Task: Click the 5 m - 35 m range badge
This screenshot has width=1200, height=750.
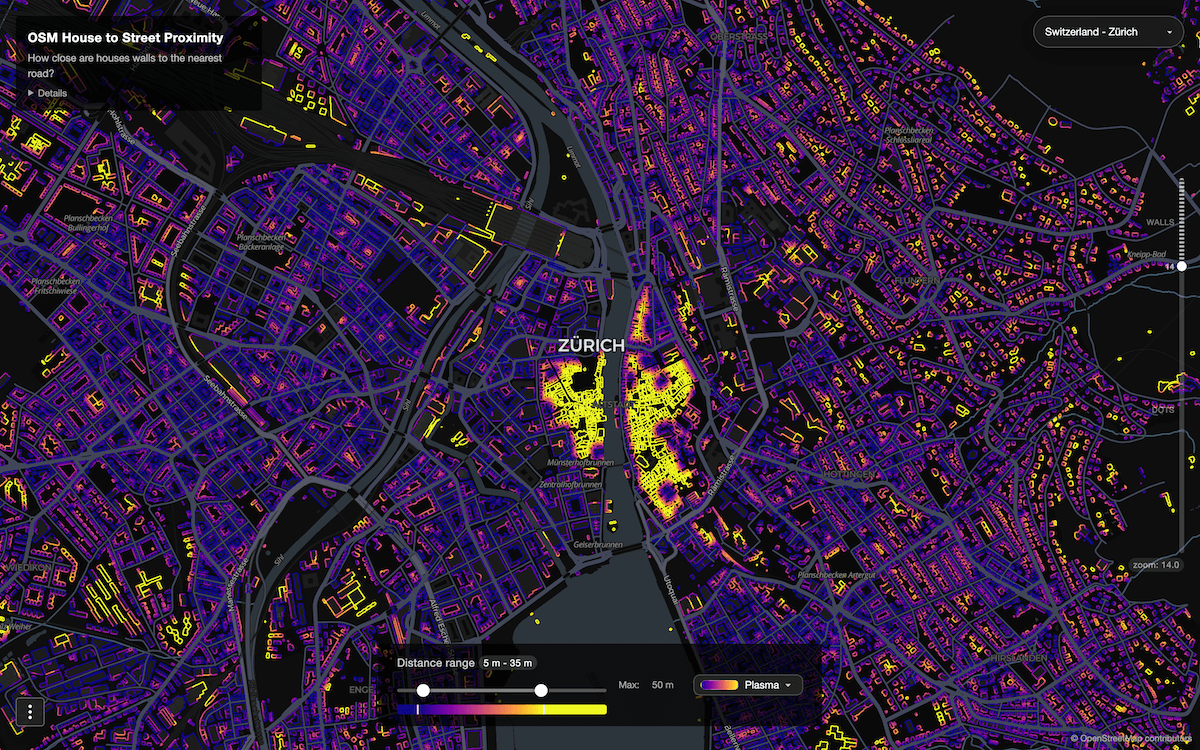Action: [507, 662]
